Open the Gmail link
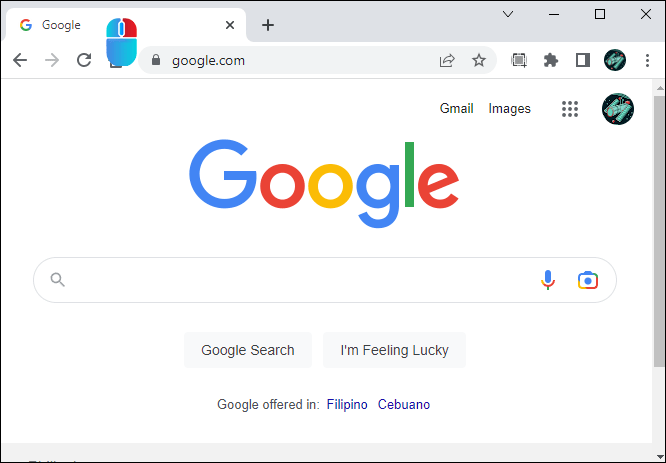Image resolution: width=666 pixels, height=463 pixels. pyautogui.click(x=456, y=108)
